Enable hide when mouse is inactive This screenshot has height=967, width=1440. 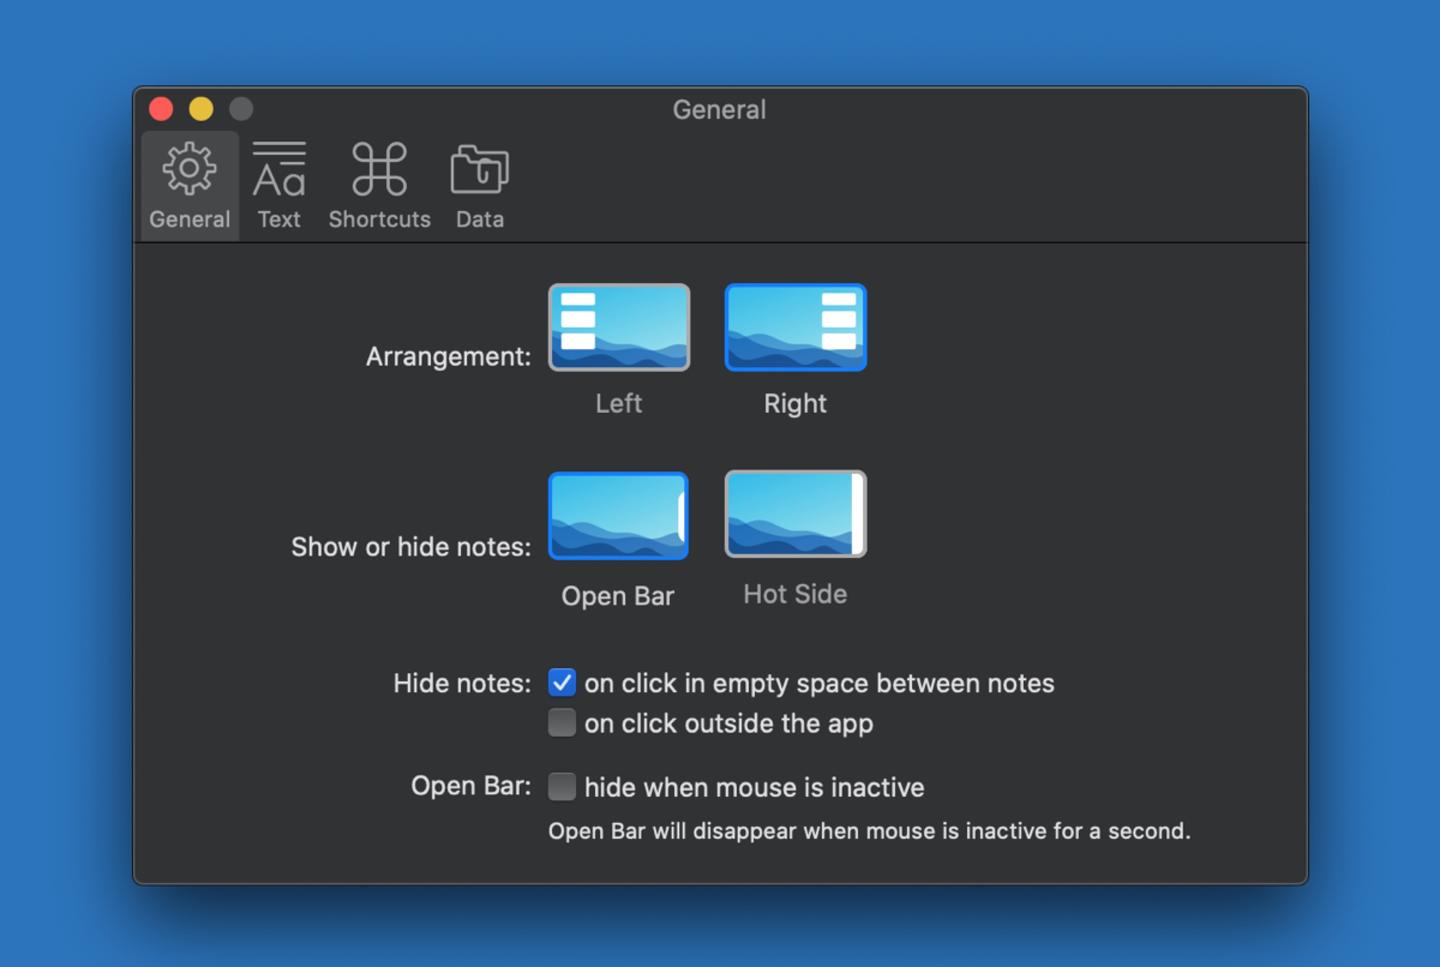[x=562, y=787]
